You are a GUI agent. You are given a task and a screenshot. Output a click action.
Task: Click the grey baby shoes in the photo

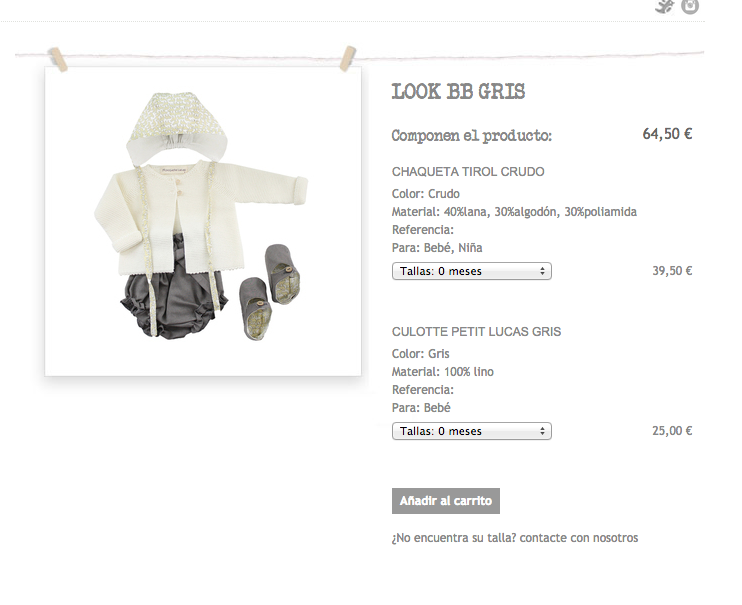click(x=269, y=291)
